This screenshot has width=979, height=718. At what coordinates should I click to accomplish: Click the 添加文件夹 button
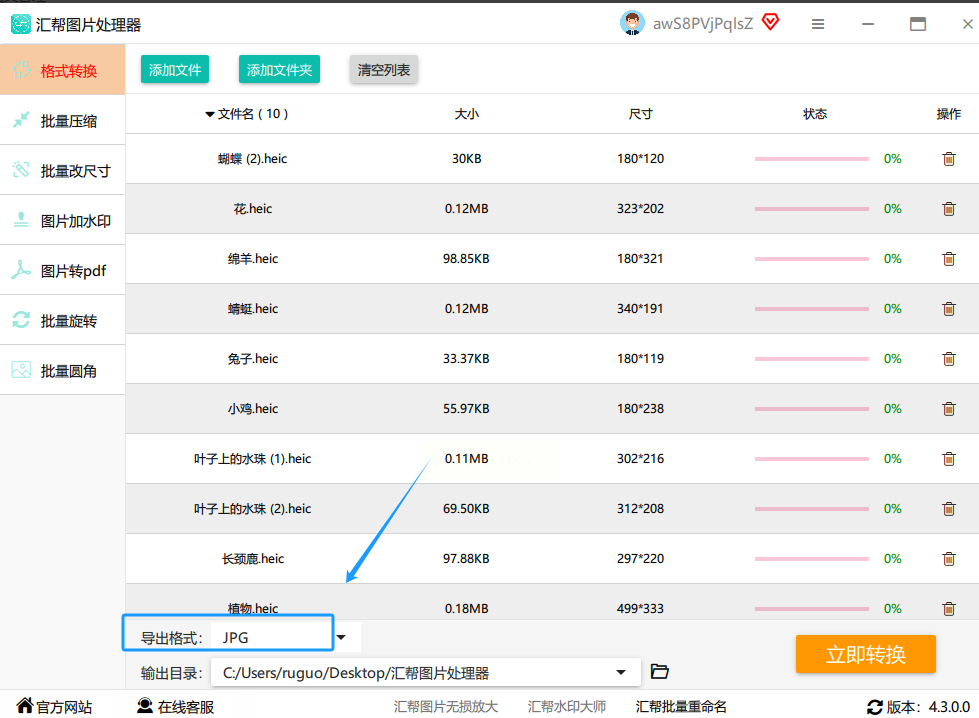click(x=279, y=69)
